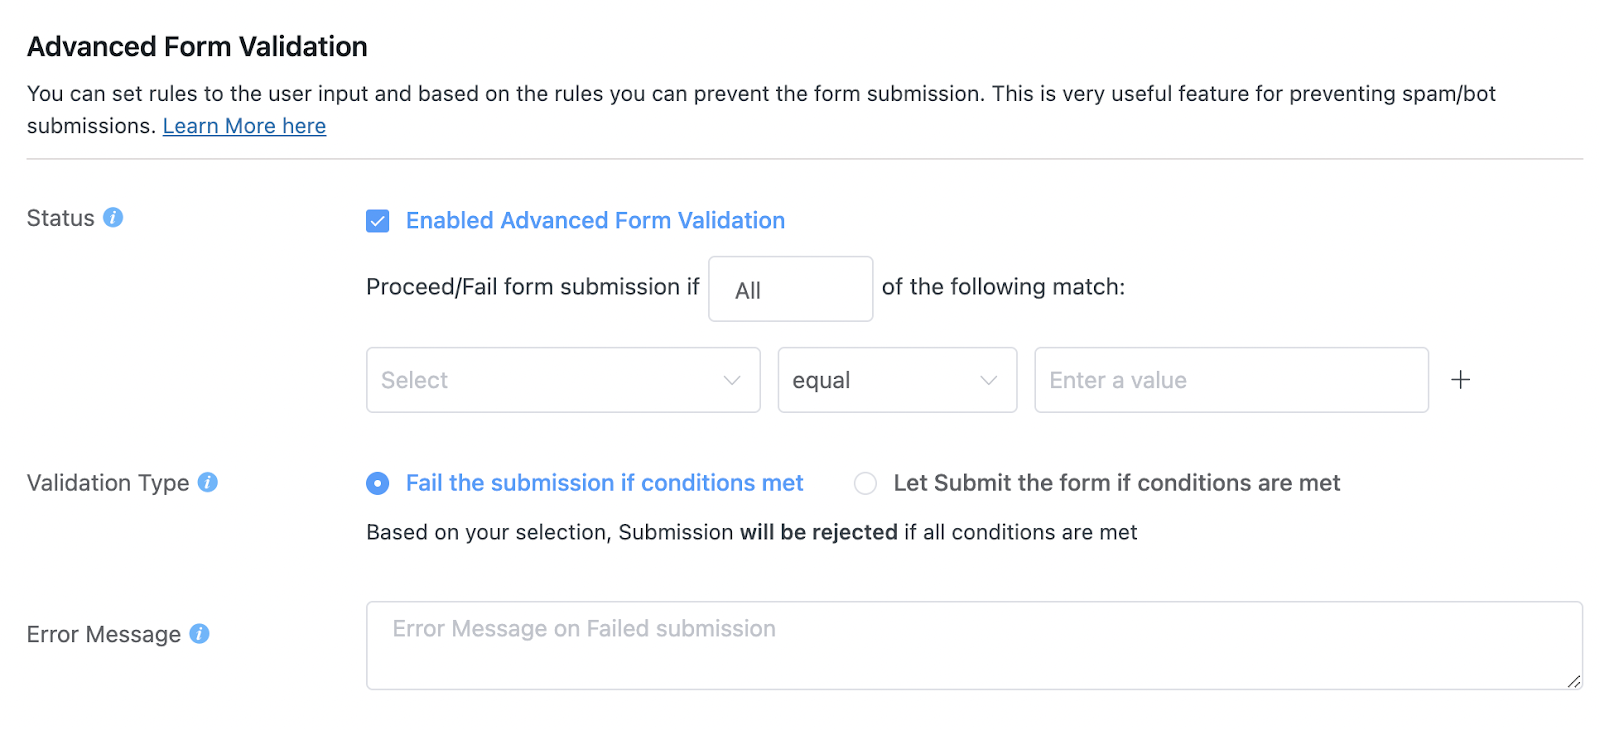Click the chevron arrow in the Select field
Viewport: 1600px width, 730px height.
(x=732, y=380)
